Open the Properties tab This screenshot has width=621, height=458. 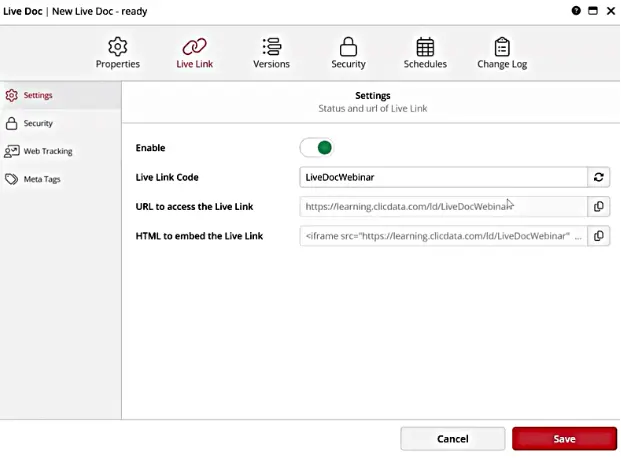click(118, 53)
